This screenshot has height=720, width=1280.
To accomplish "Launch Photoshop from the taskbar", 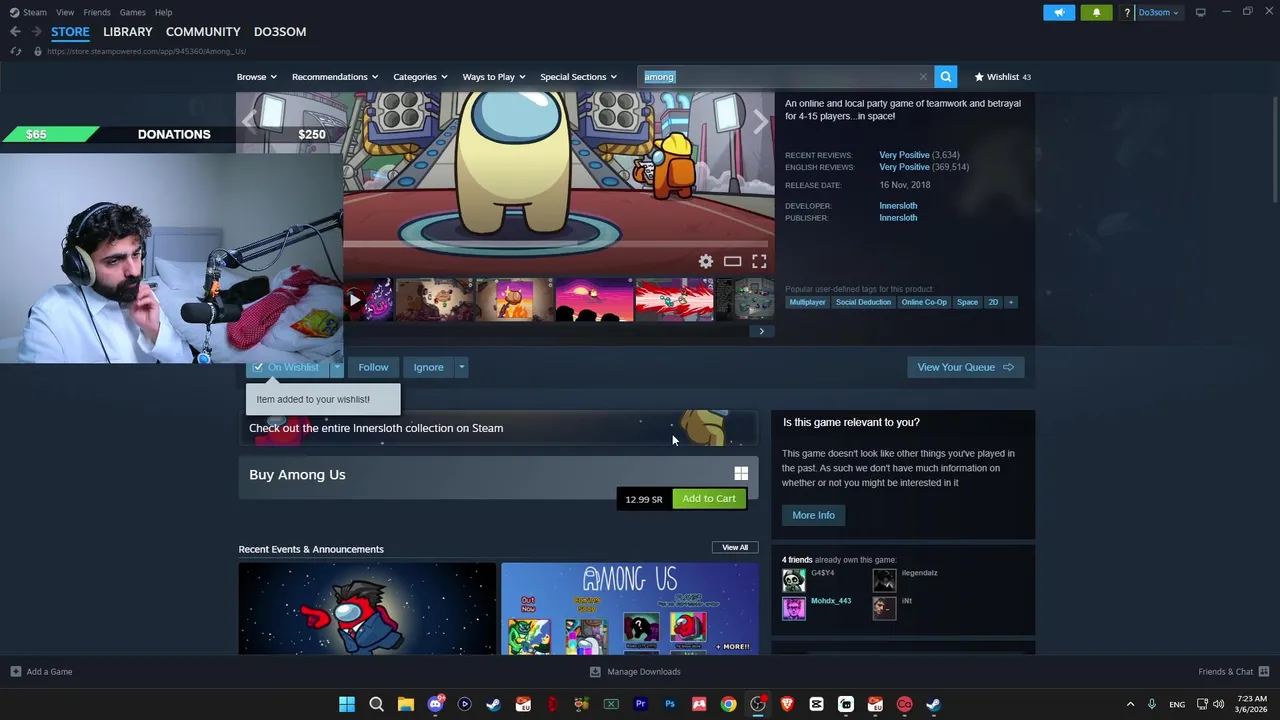I will pyautogui.click(x=670, y=704).
